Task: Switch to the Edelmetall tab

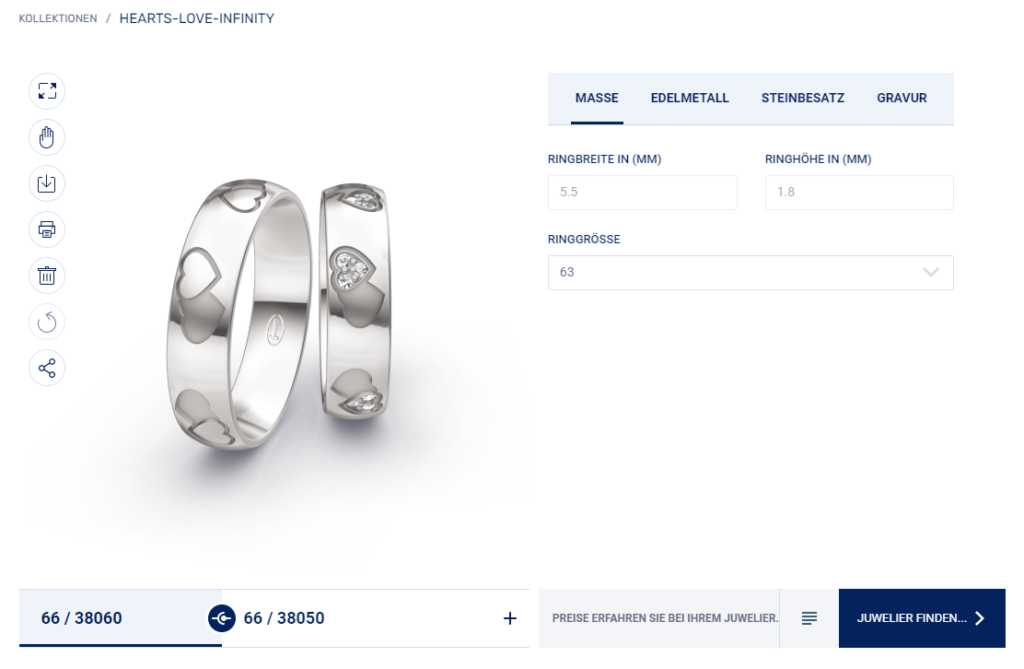Action: tap(690, 98)
